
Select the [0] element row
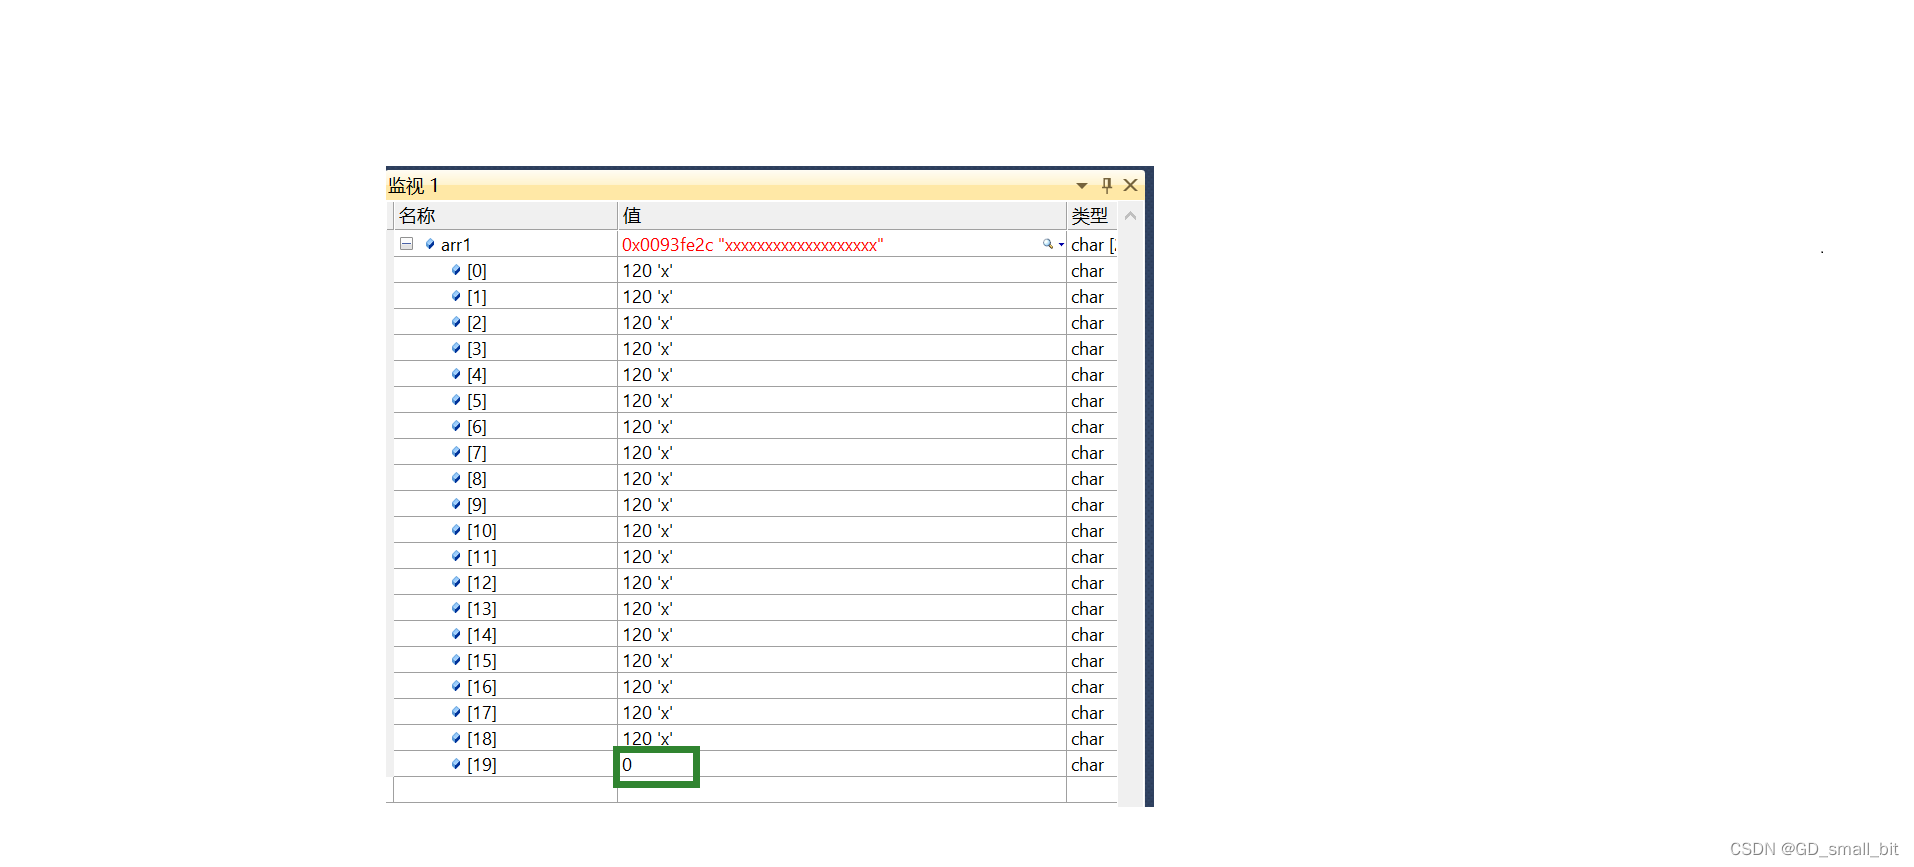755,271
